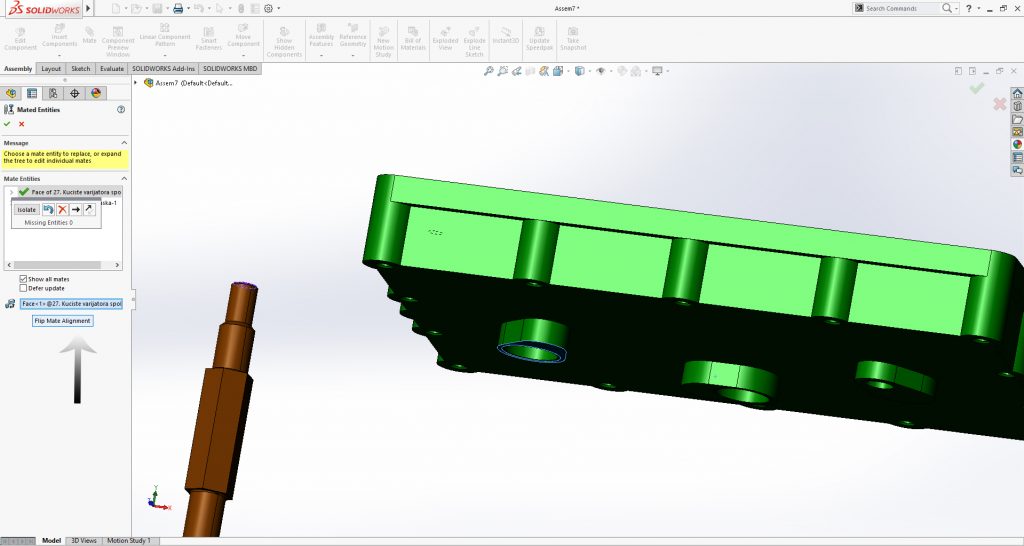This screenshot has width=1024, height=546.
Task: Collapse the Message section
Action: (124, 143)
